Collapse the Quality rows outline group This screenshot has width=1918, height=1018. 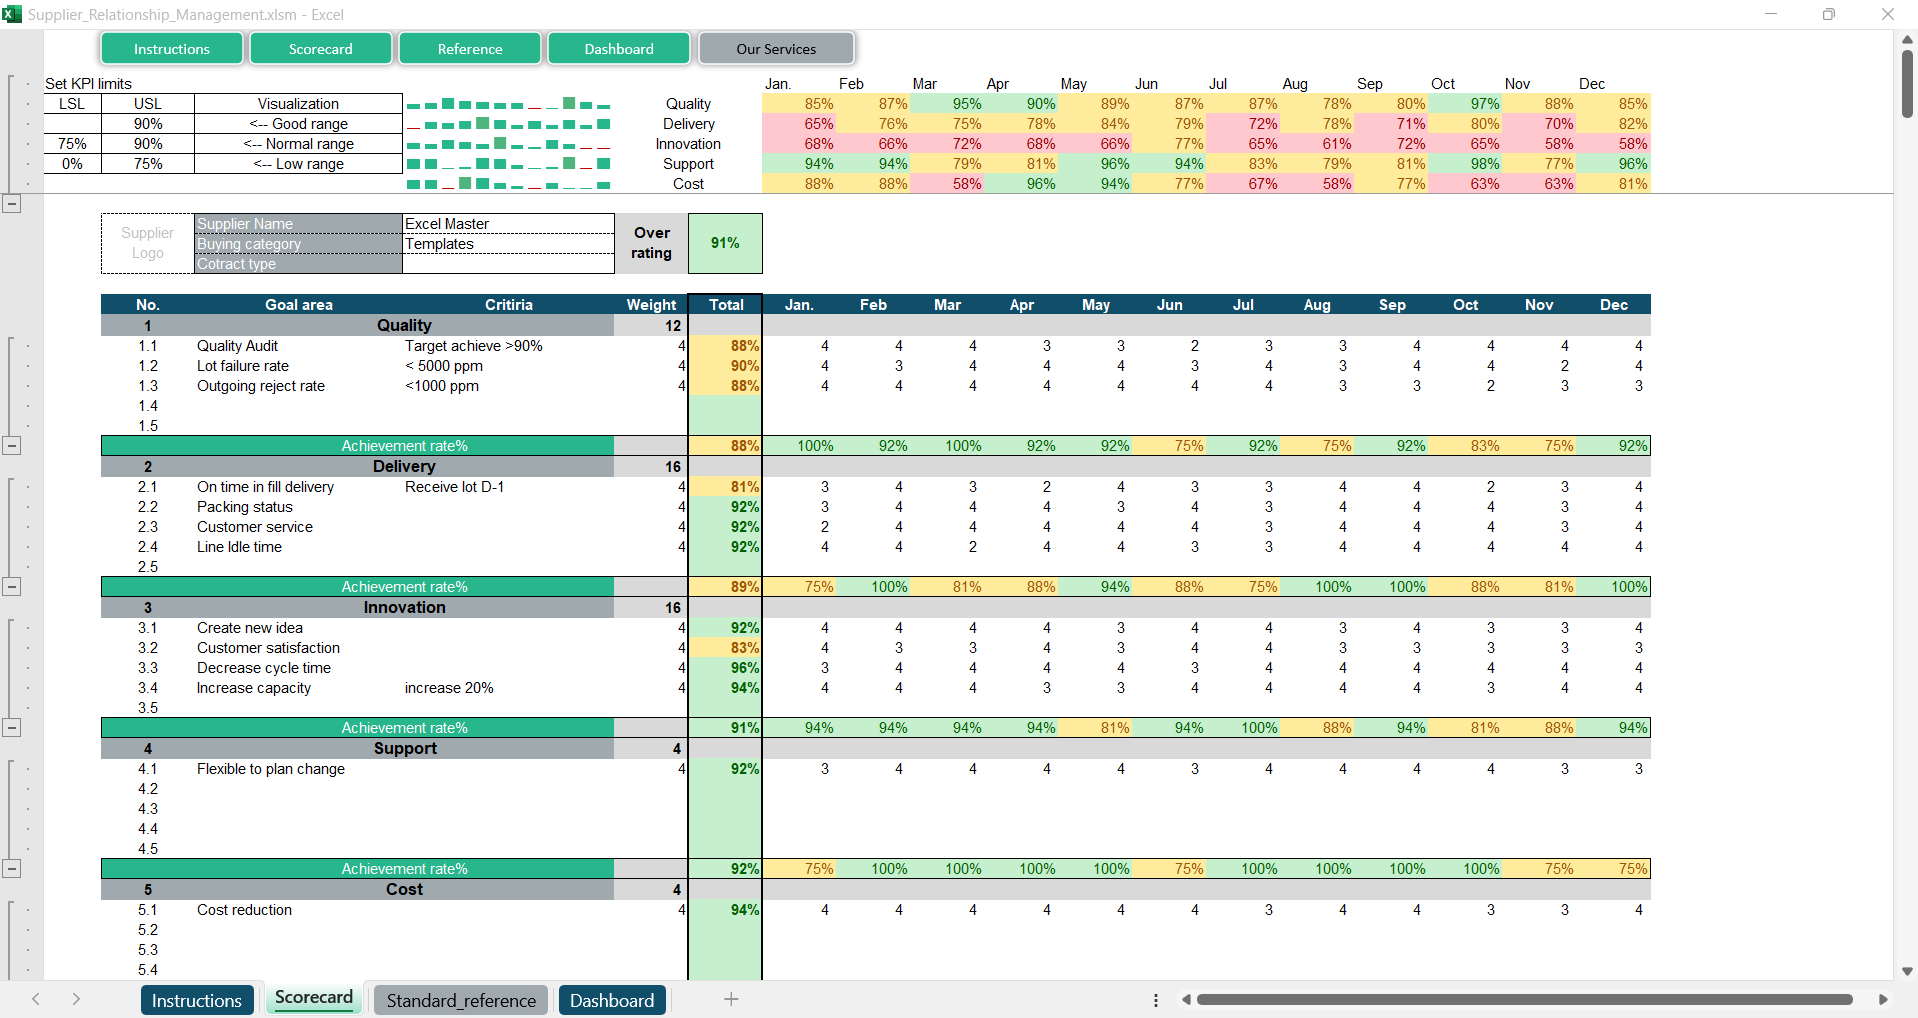pos(12,446)
